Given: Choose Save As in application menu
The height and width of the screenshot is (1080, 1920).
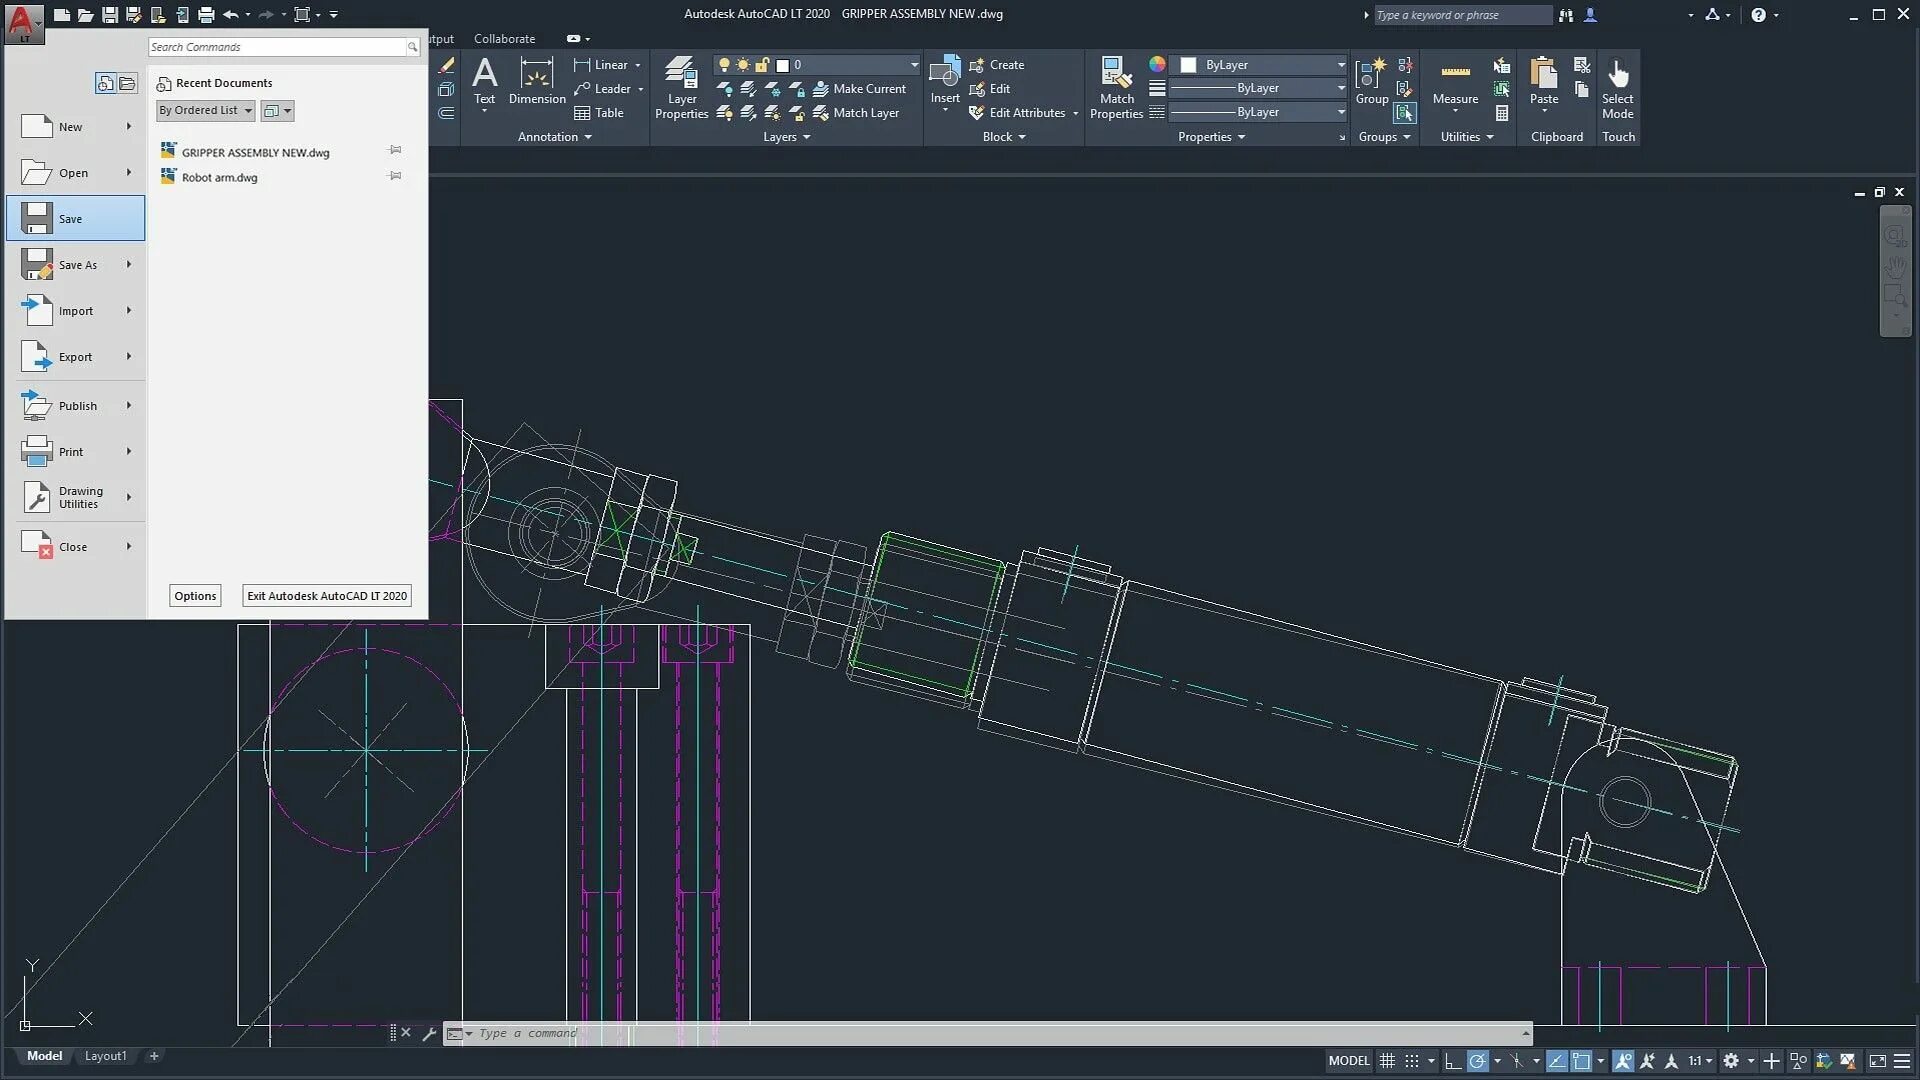Looking at the screenshot, I should (77, 265).
